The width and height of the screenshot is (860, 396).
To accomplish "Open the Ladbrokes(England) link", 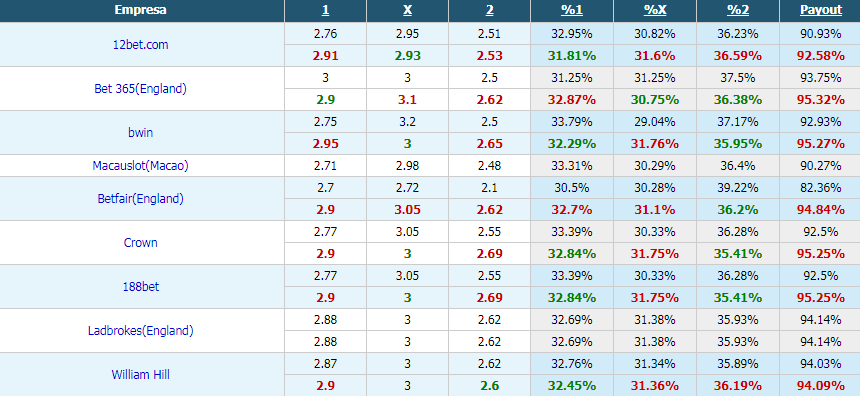I will coord(140,331).
